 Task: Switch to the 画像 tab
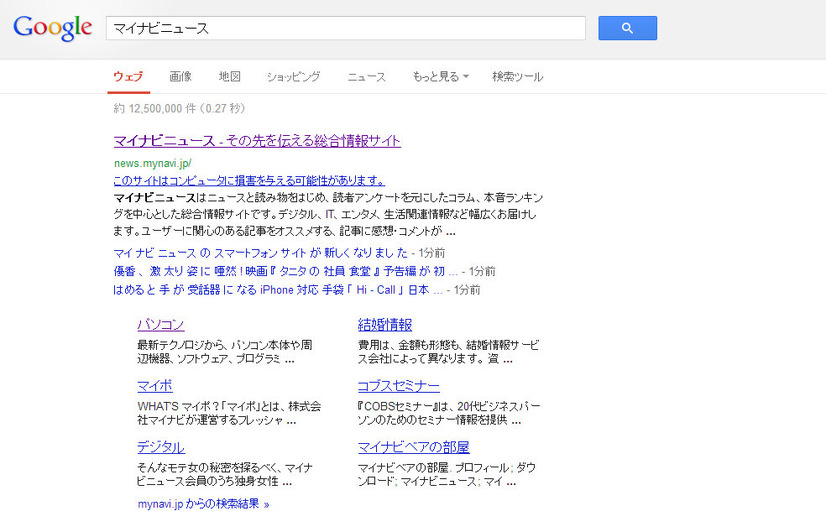pyautogui.click(x=181, y=77)
